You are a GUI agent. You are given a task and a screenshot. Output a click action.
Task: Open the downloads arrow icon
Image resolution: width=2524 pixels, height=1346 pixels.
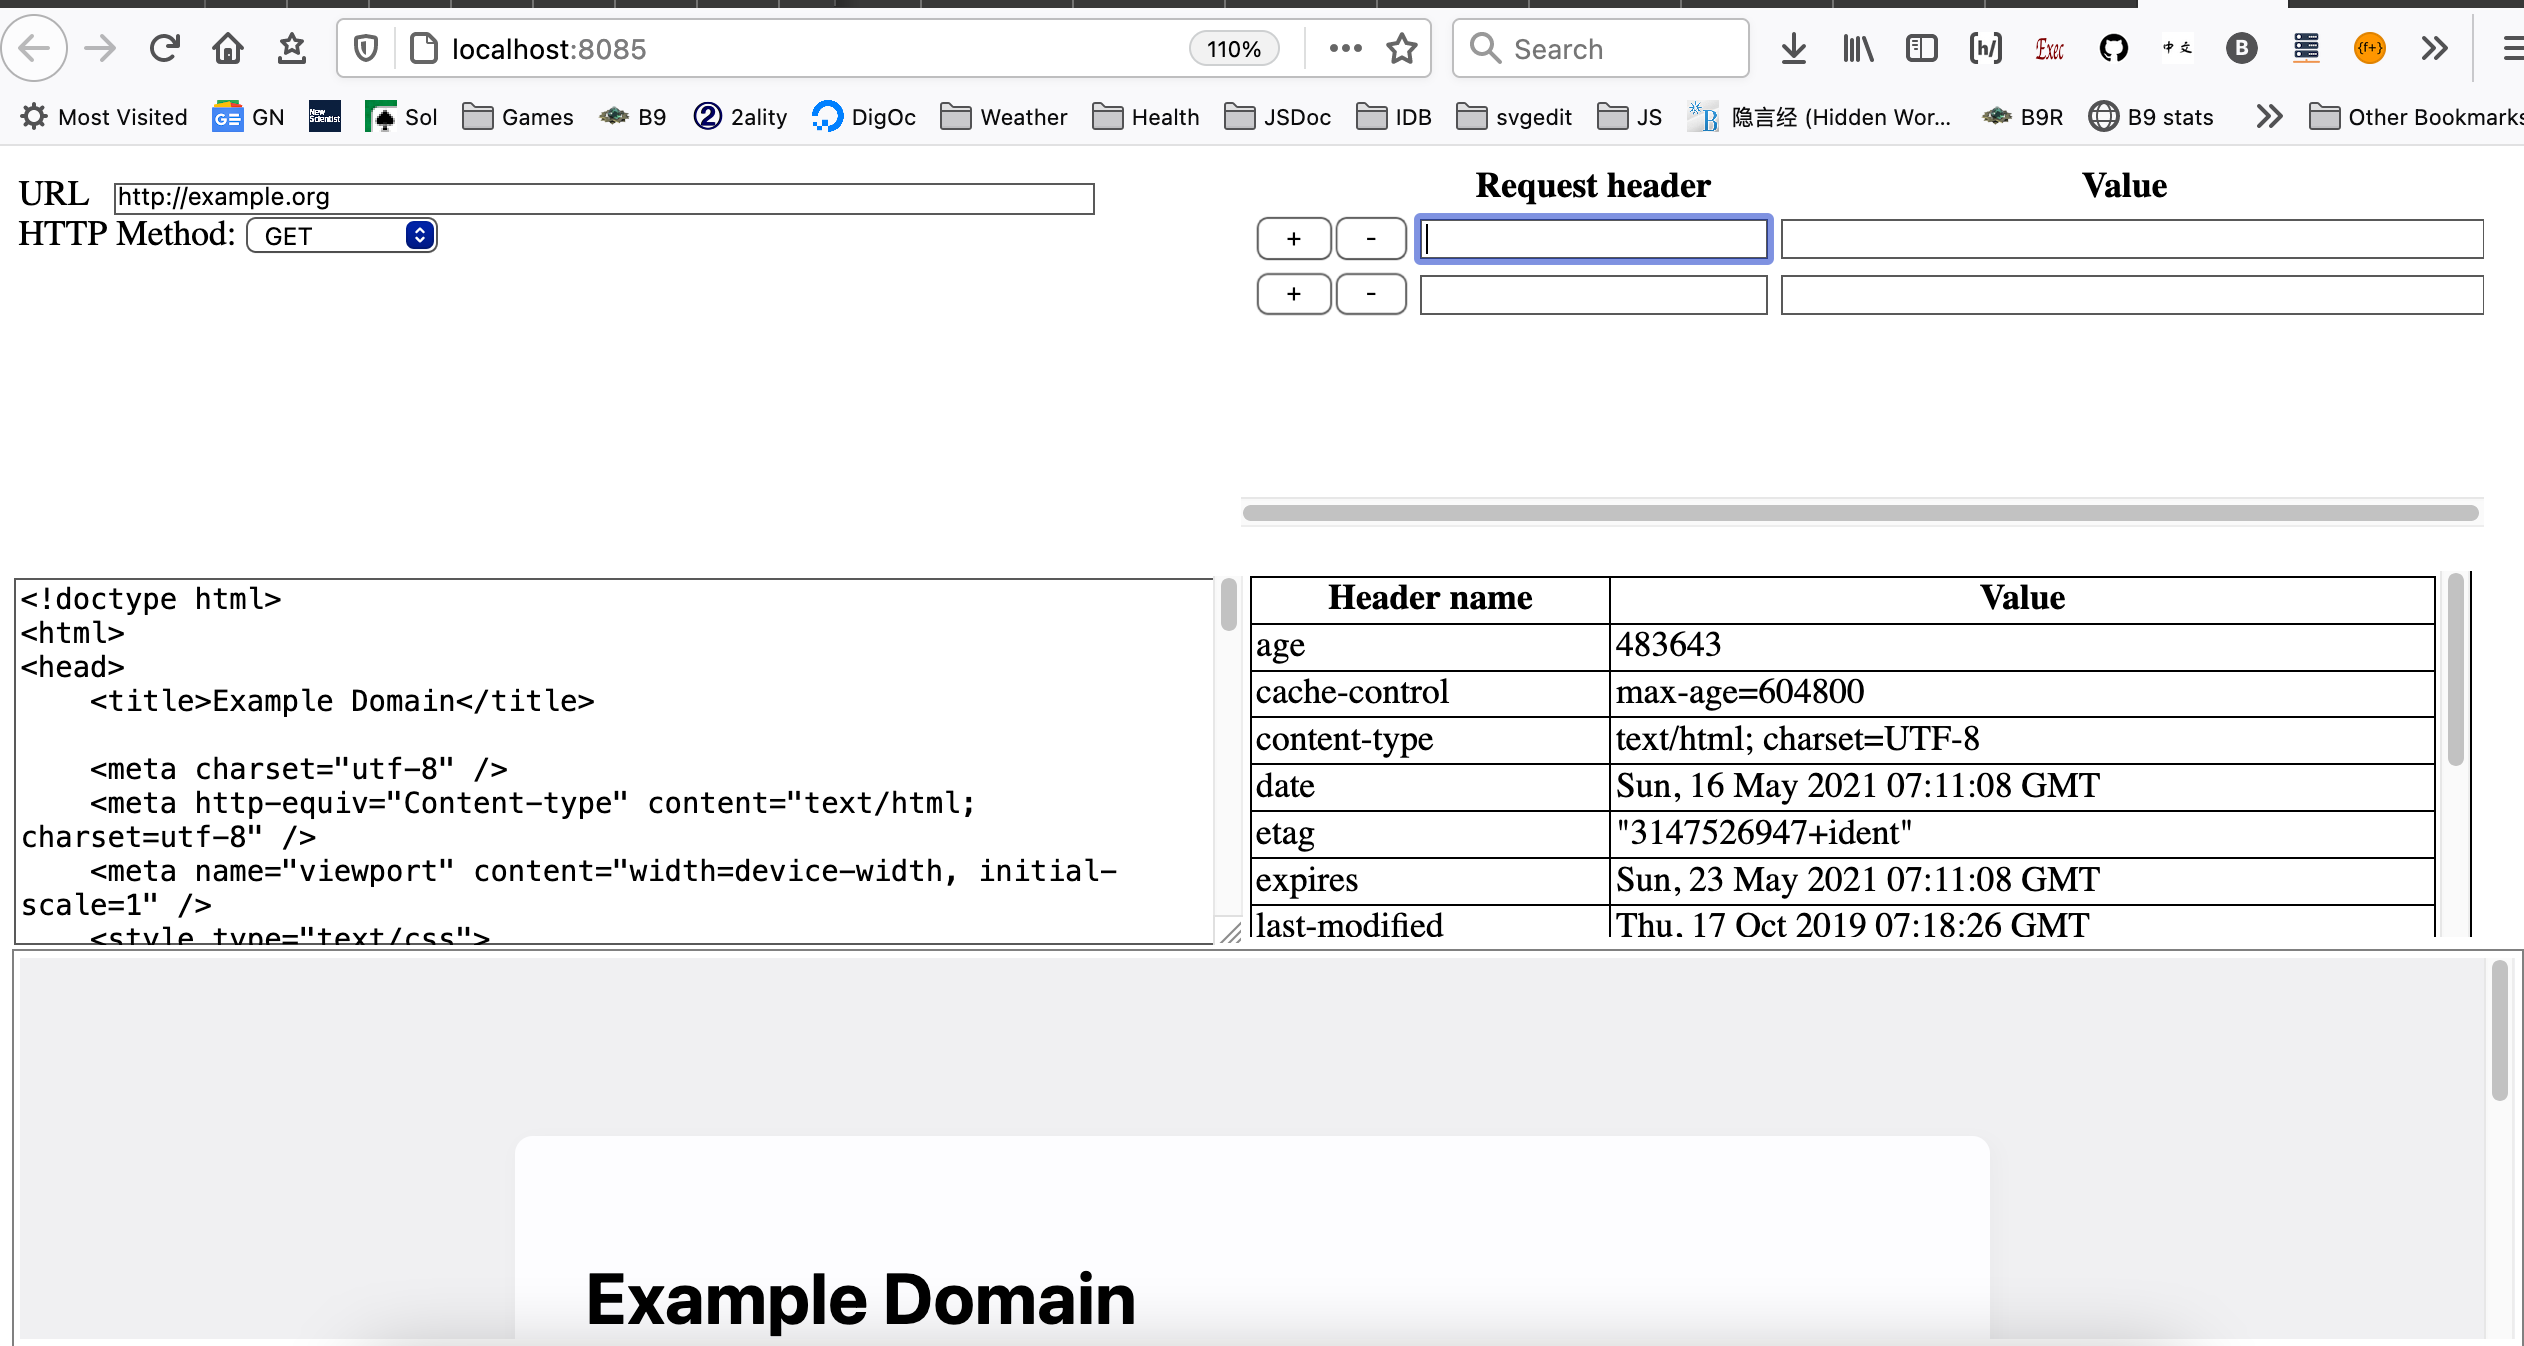tap(1794, 48)
